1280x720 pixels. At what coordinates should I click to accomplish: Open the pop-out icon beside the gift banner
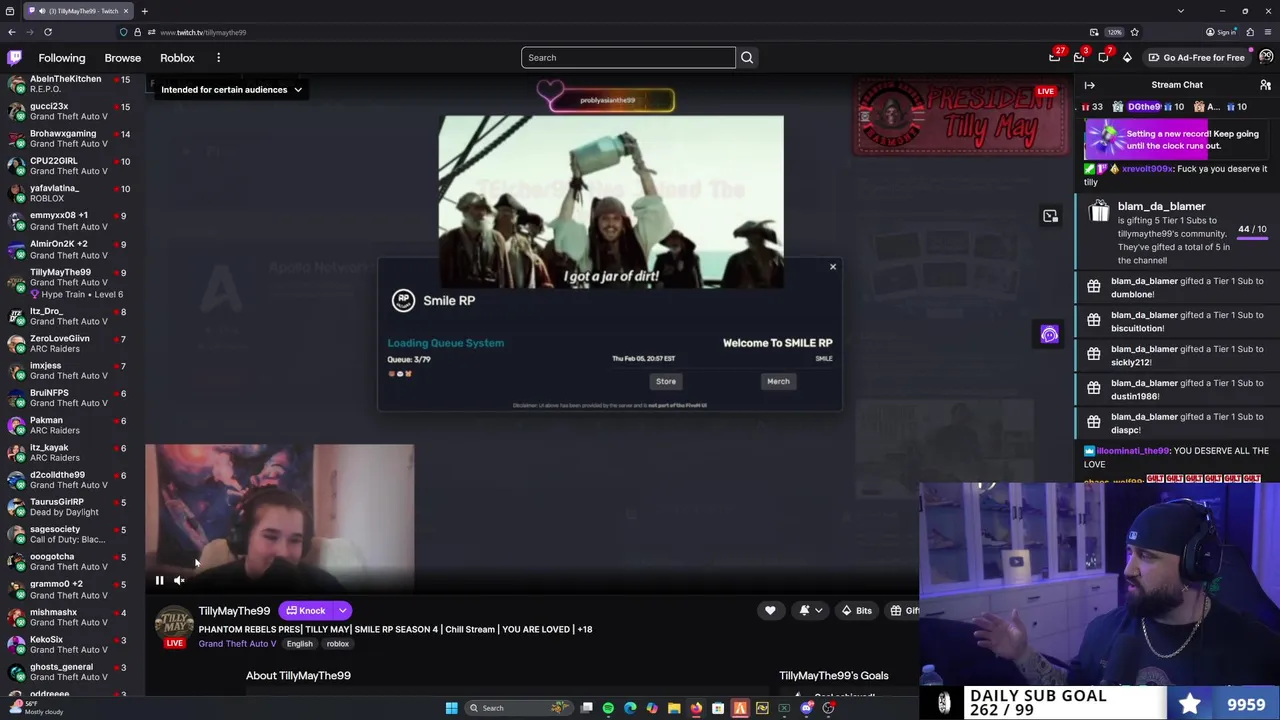click(x=1050, y=216)
